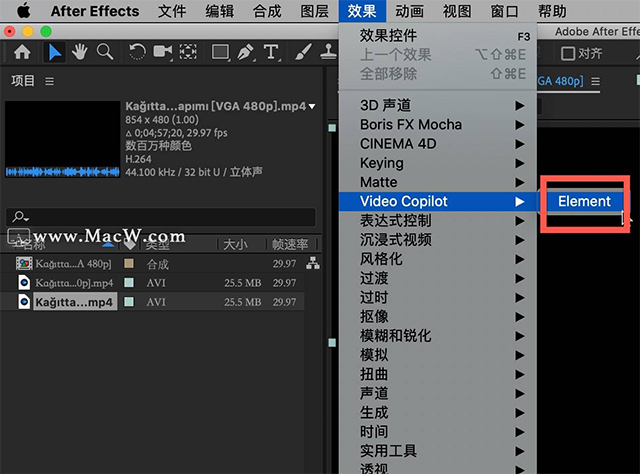Open the Apple menu
This screenshot has height=474, width=640.
(23, 11)
